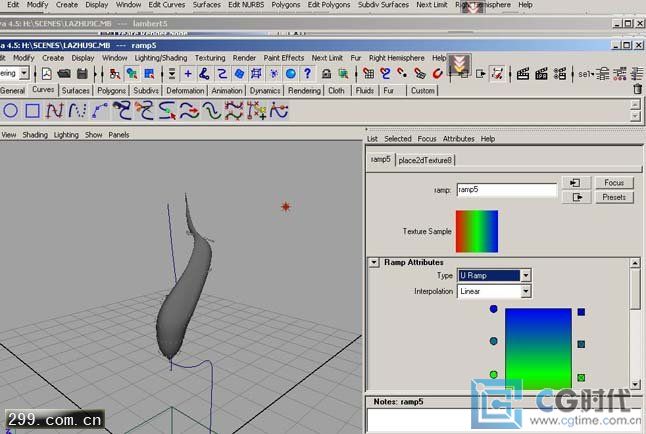
Task: Click the go to output connection button
Action: point(576,197)
